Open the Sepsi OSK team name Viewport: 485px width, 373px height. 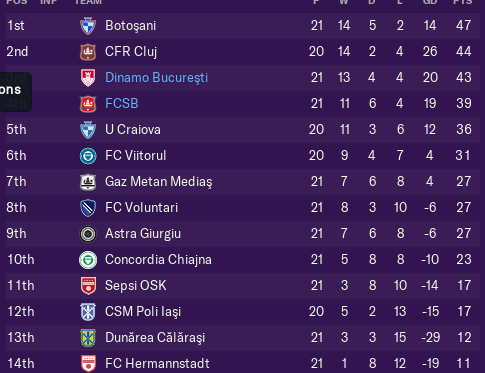[x=136, y=285]
